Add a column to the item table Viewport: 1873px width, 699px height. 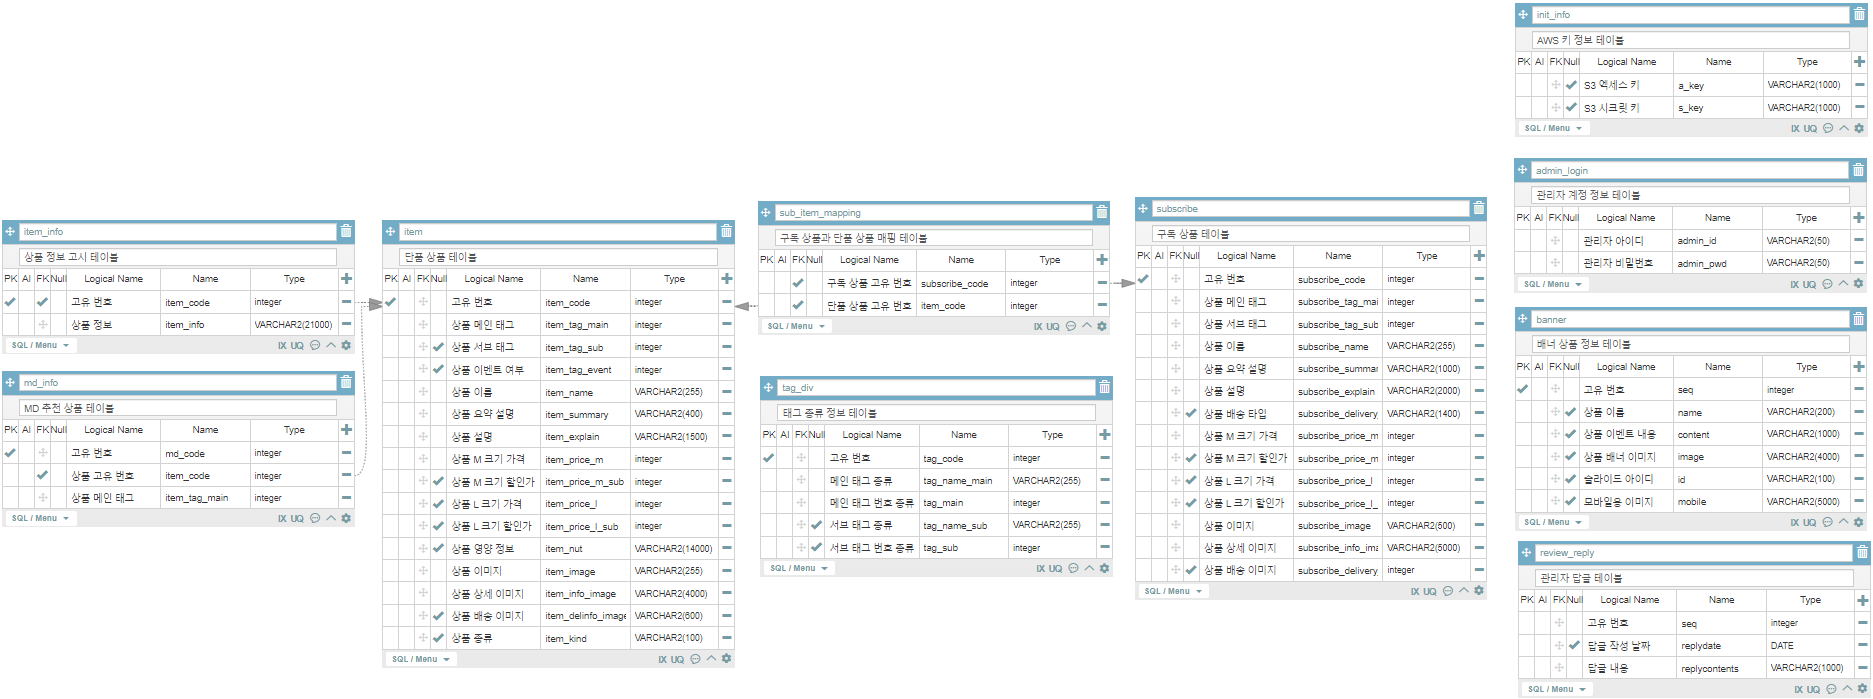(727, 279)
